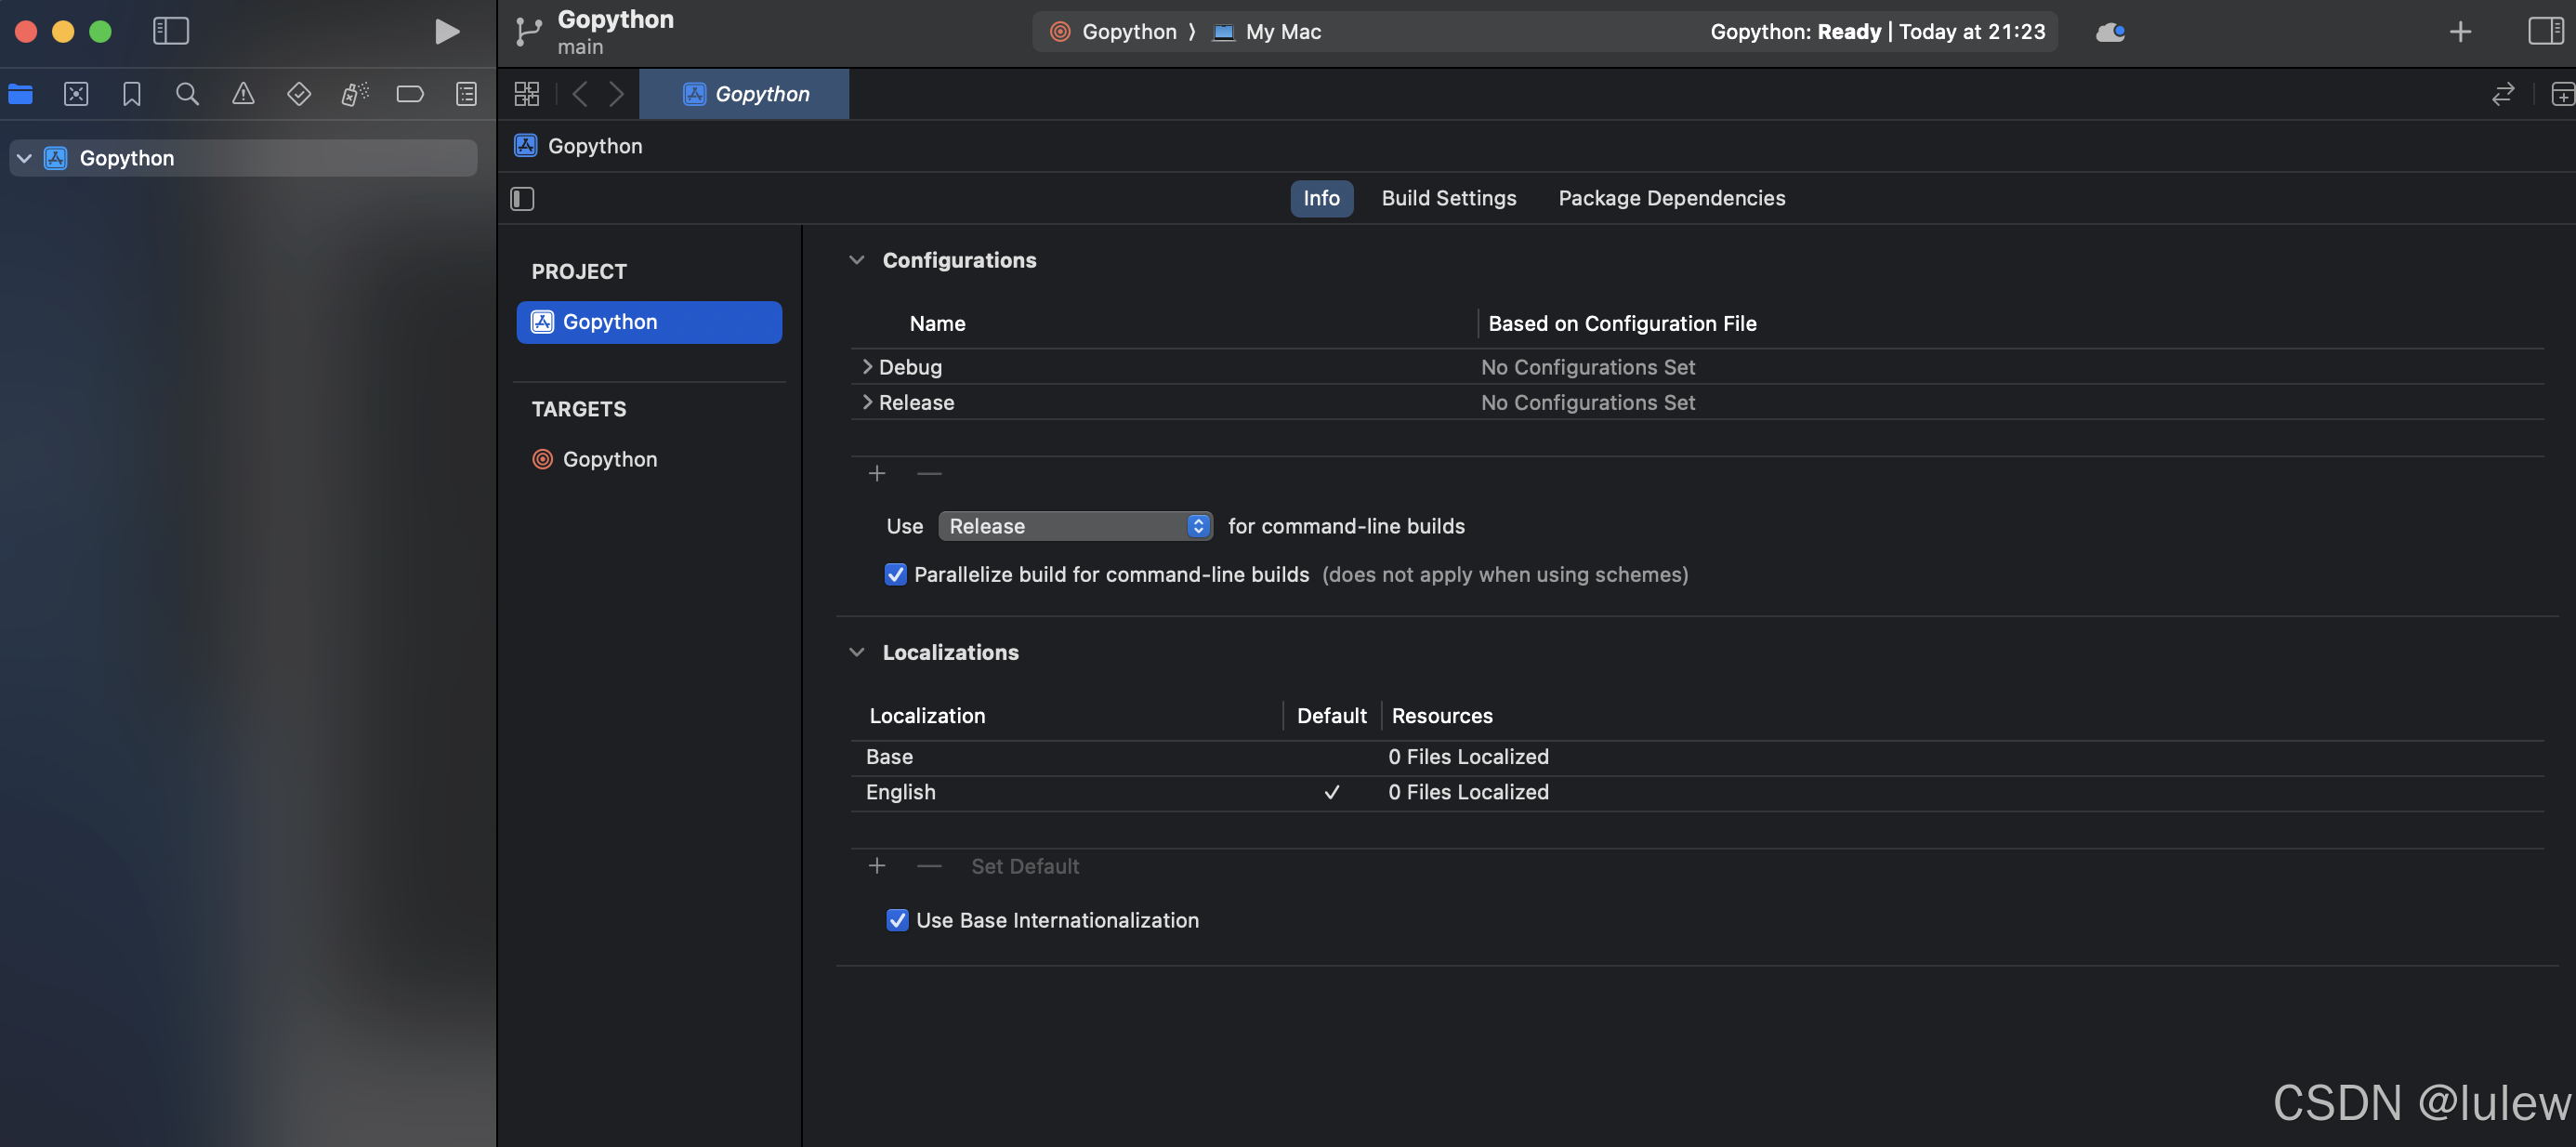
Task: Disable Parallelize build for command-line builds
Action: (x=895, y=575)
